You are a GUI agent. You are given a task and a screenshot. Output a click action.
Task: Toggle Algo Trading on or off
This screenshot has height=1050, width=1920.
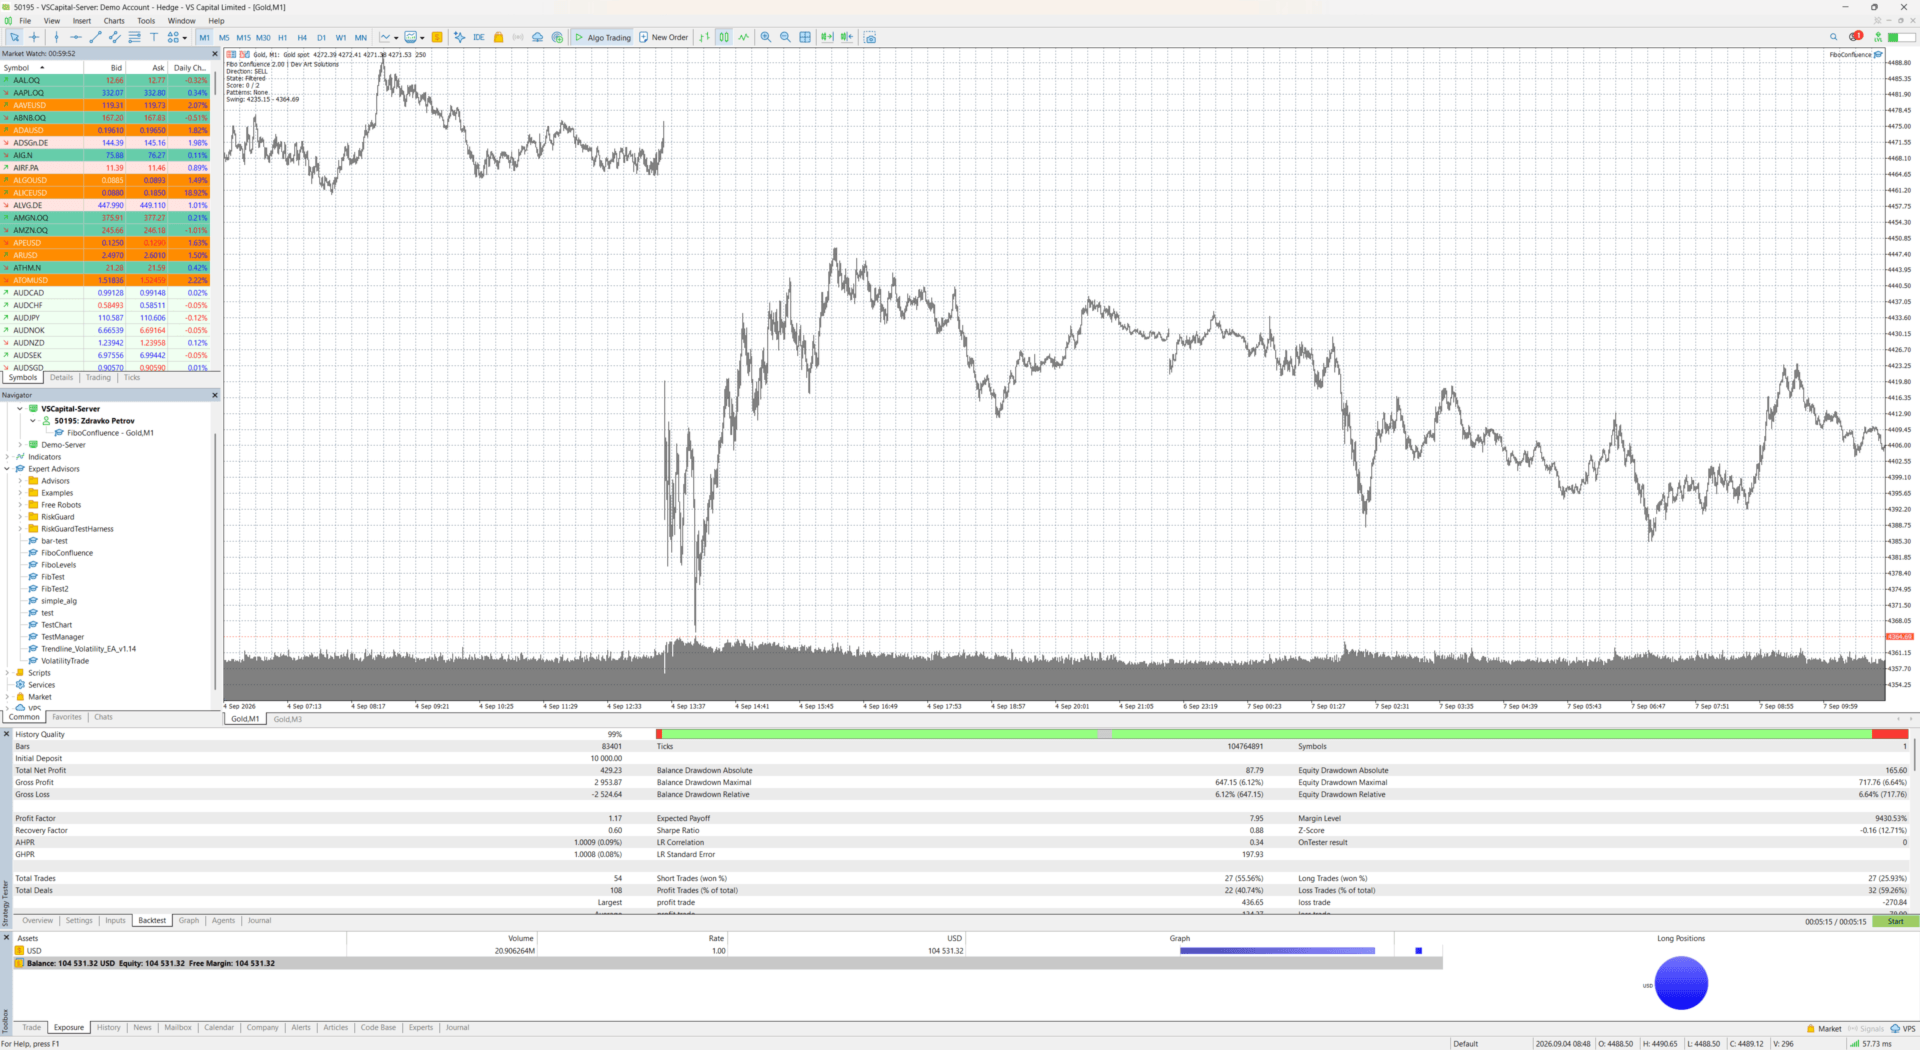pos(603,37)
